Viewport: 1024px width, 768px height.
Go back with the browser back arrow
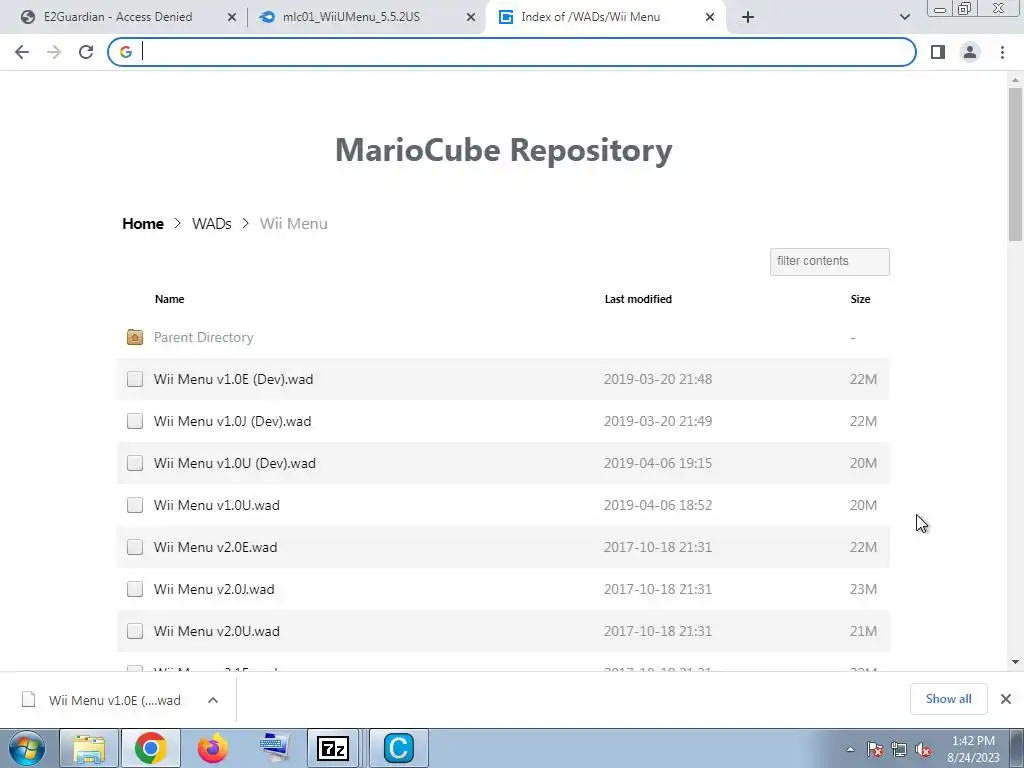[22, 52]
